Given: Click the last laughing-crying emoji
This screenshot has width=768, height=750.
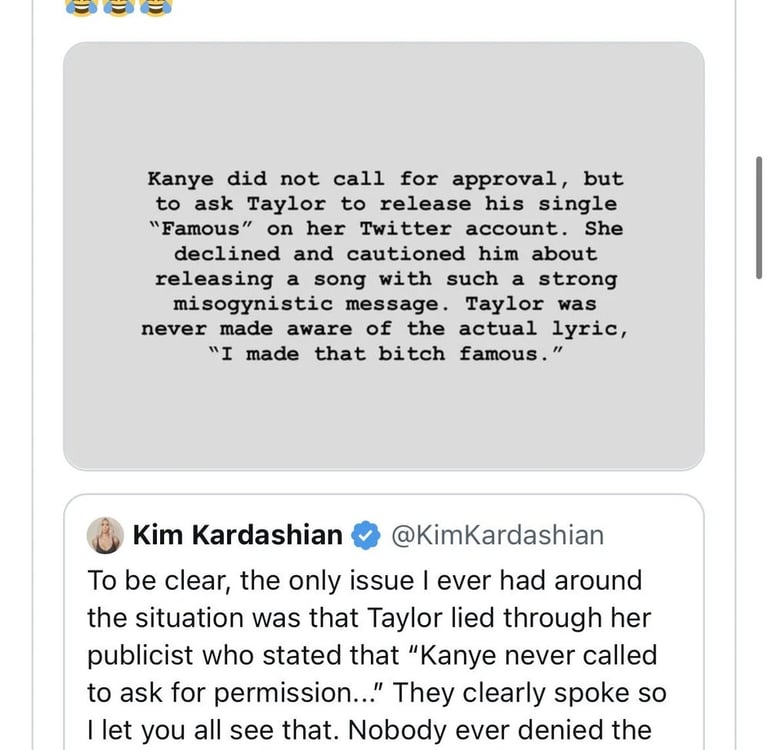Looking at the screenshot, I should click(x=157, y=6).
